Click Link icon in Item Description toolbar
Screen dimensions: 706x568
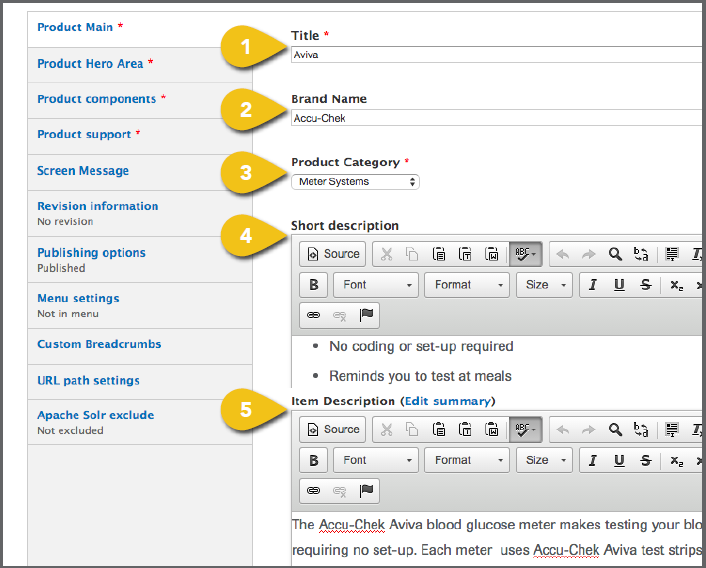click(313, 491)
